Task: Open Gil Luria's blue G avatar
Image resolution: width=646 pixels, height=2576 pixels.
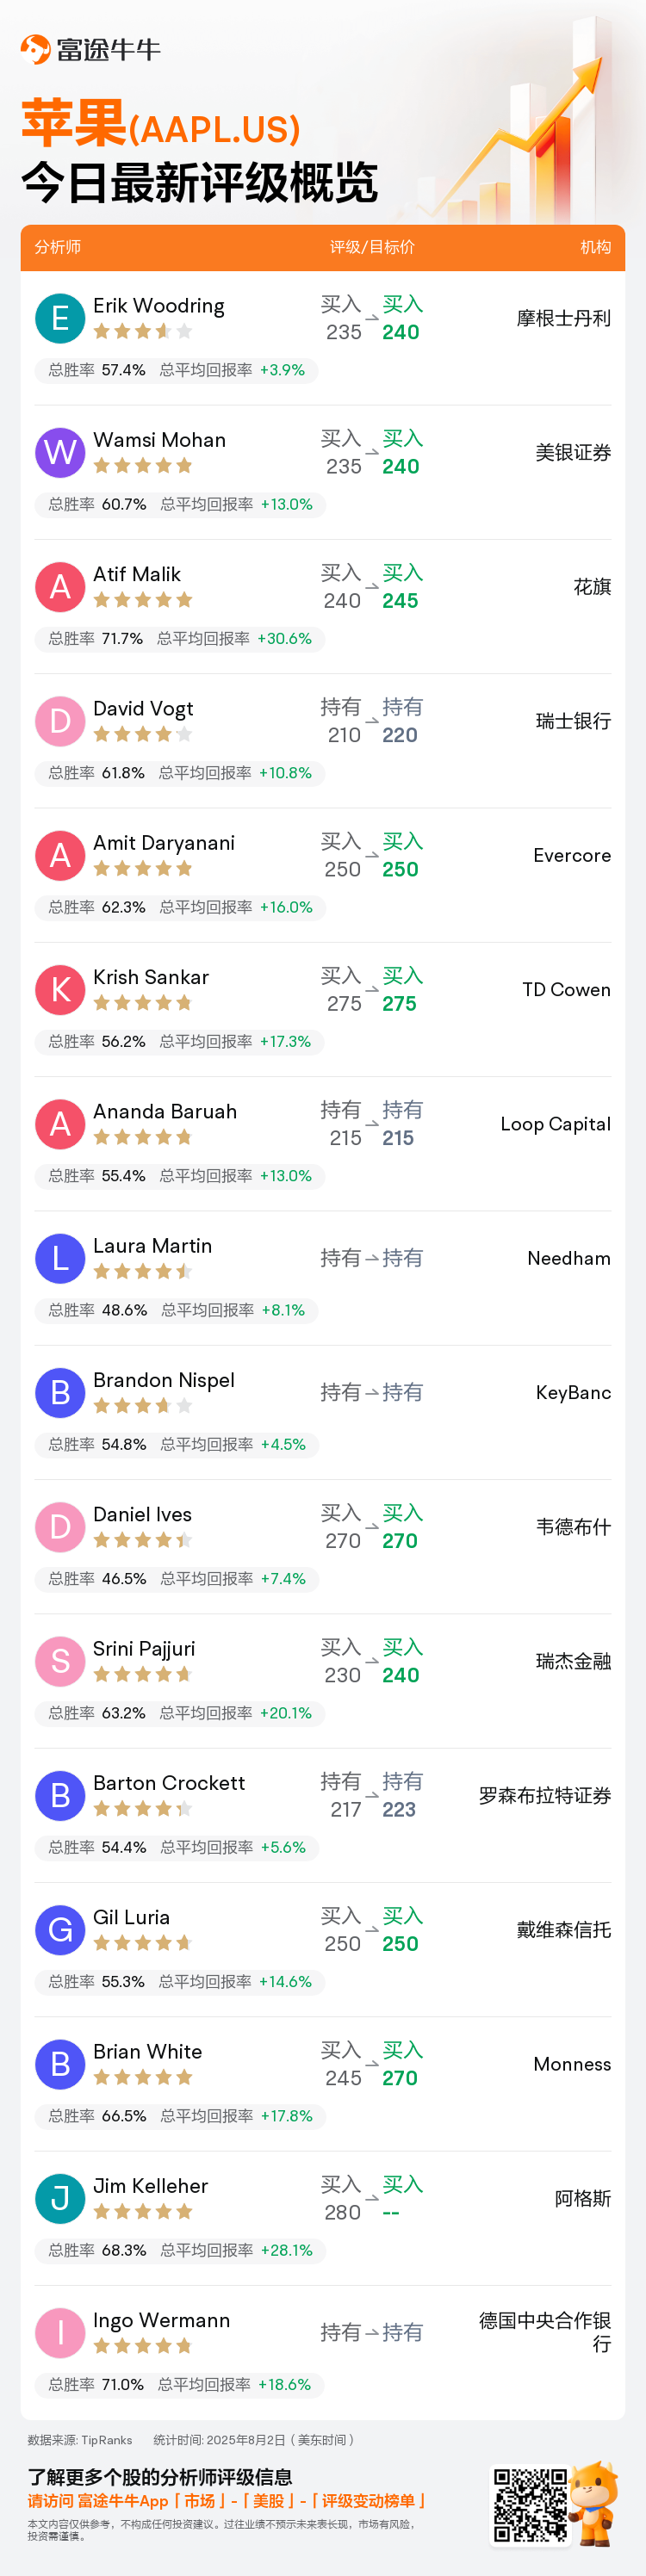Action: pyautogui.click(x=60, y=1930)
